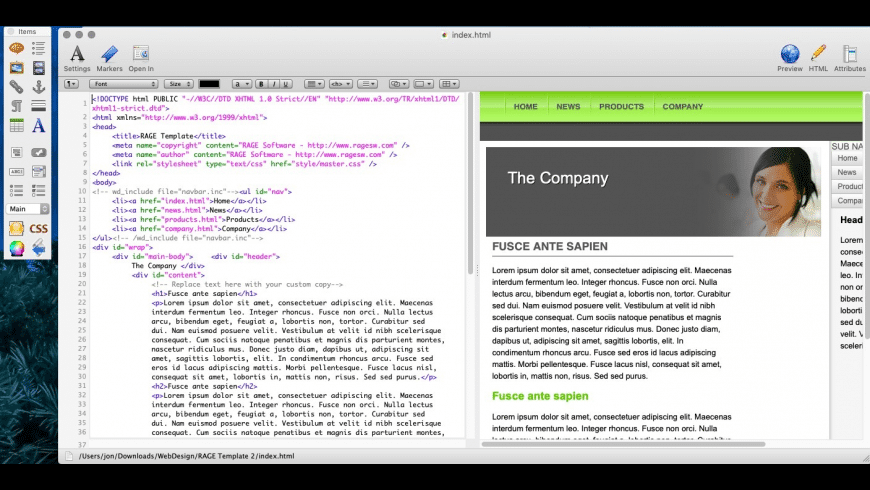Click HOME in the preview navigation bar
This screenshot has height=490, width=870.
pos(525,107)
